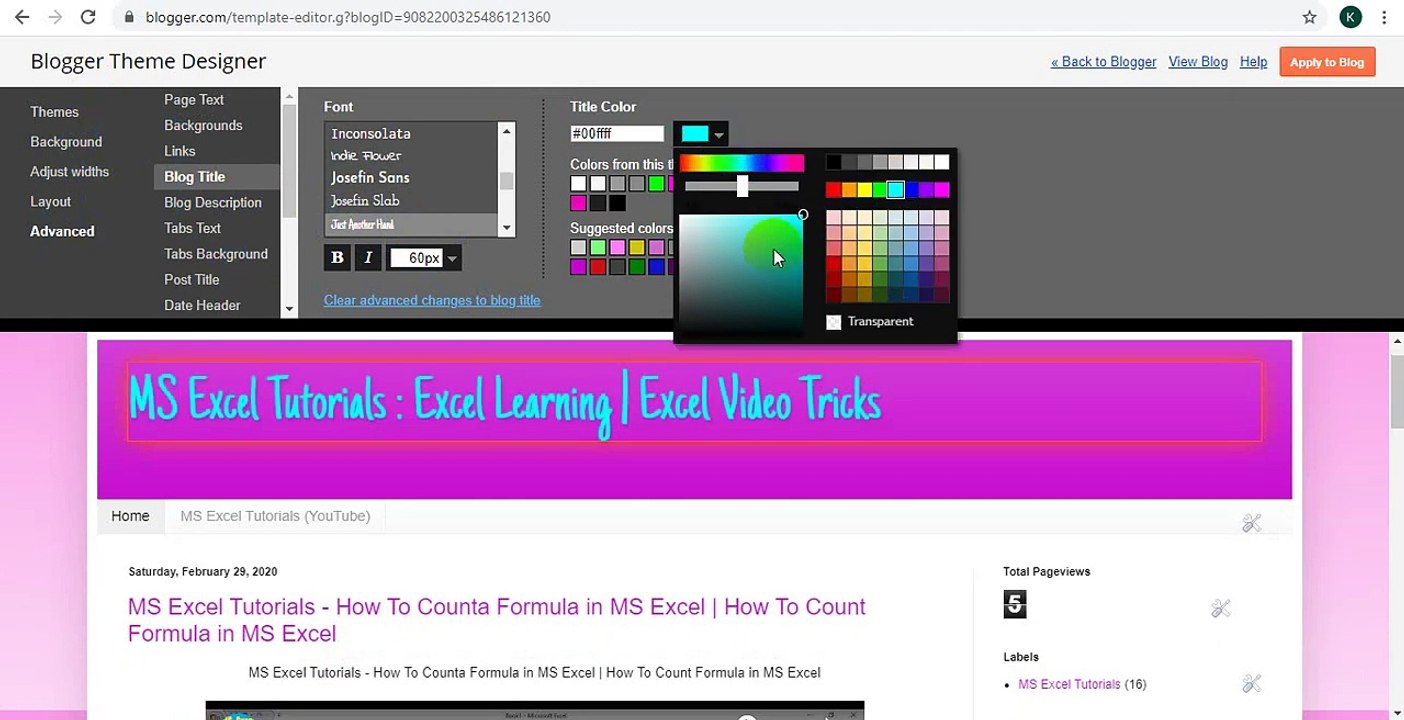Open Adjust widths section
Viewport: 1404px width, 720px height.
click(70, 172)
